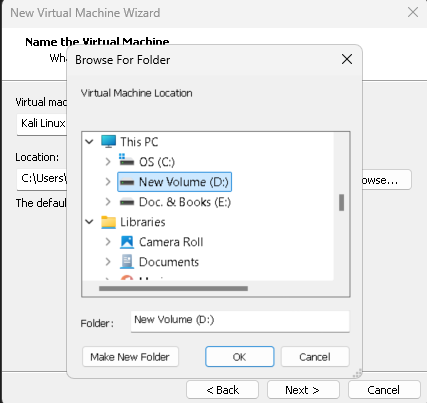Click the New Volume (D:) drive icon

tap(127, 182)
